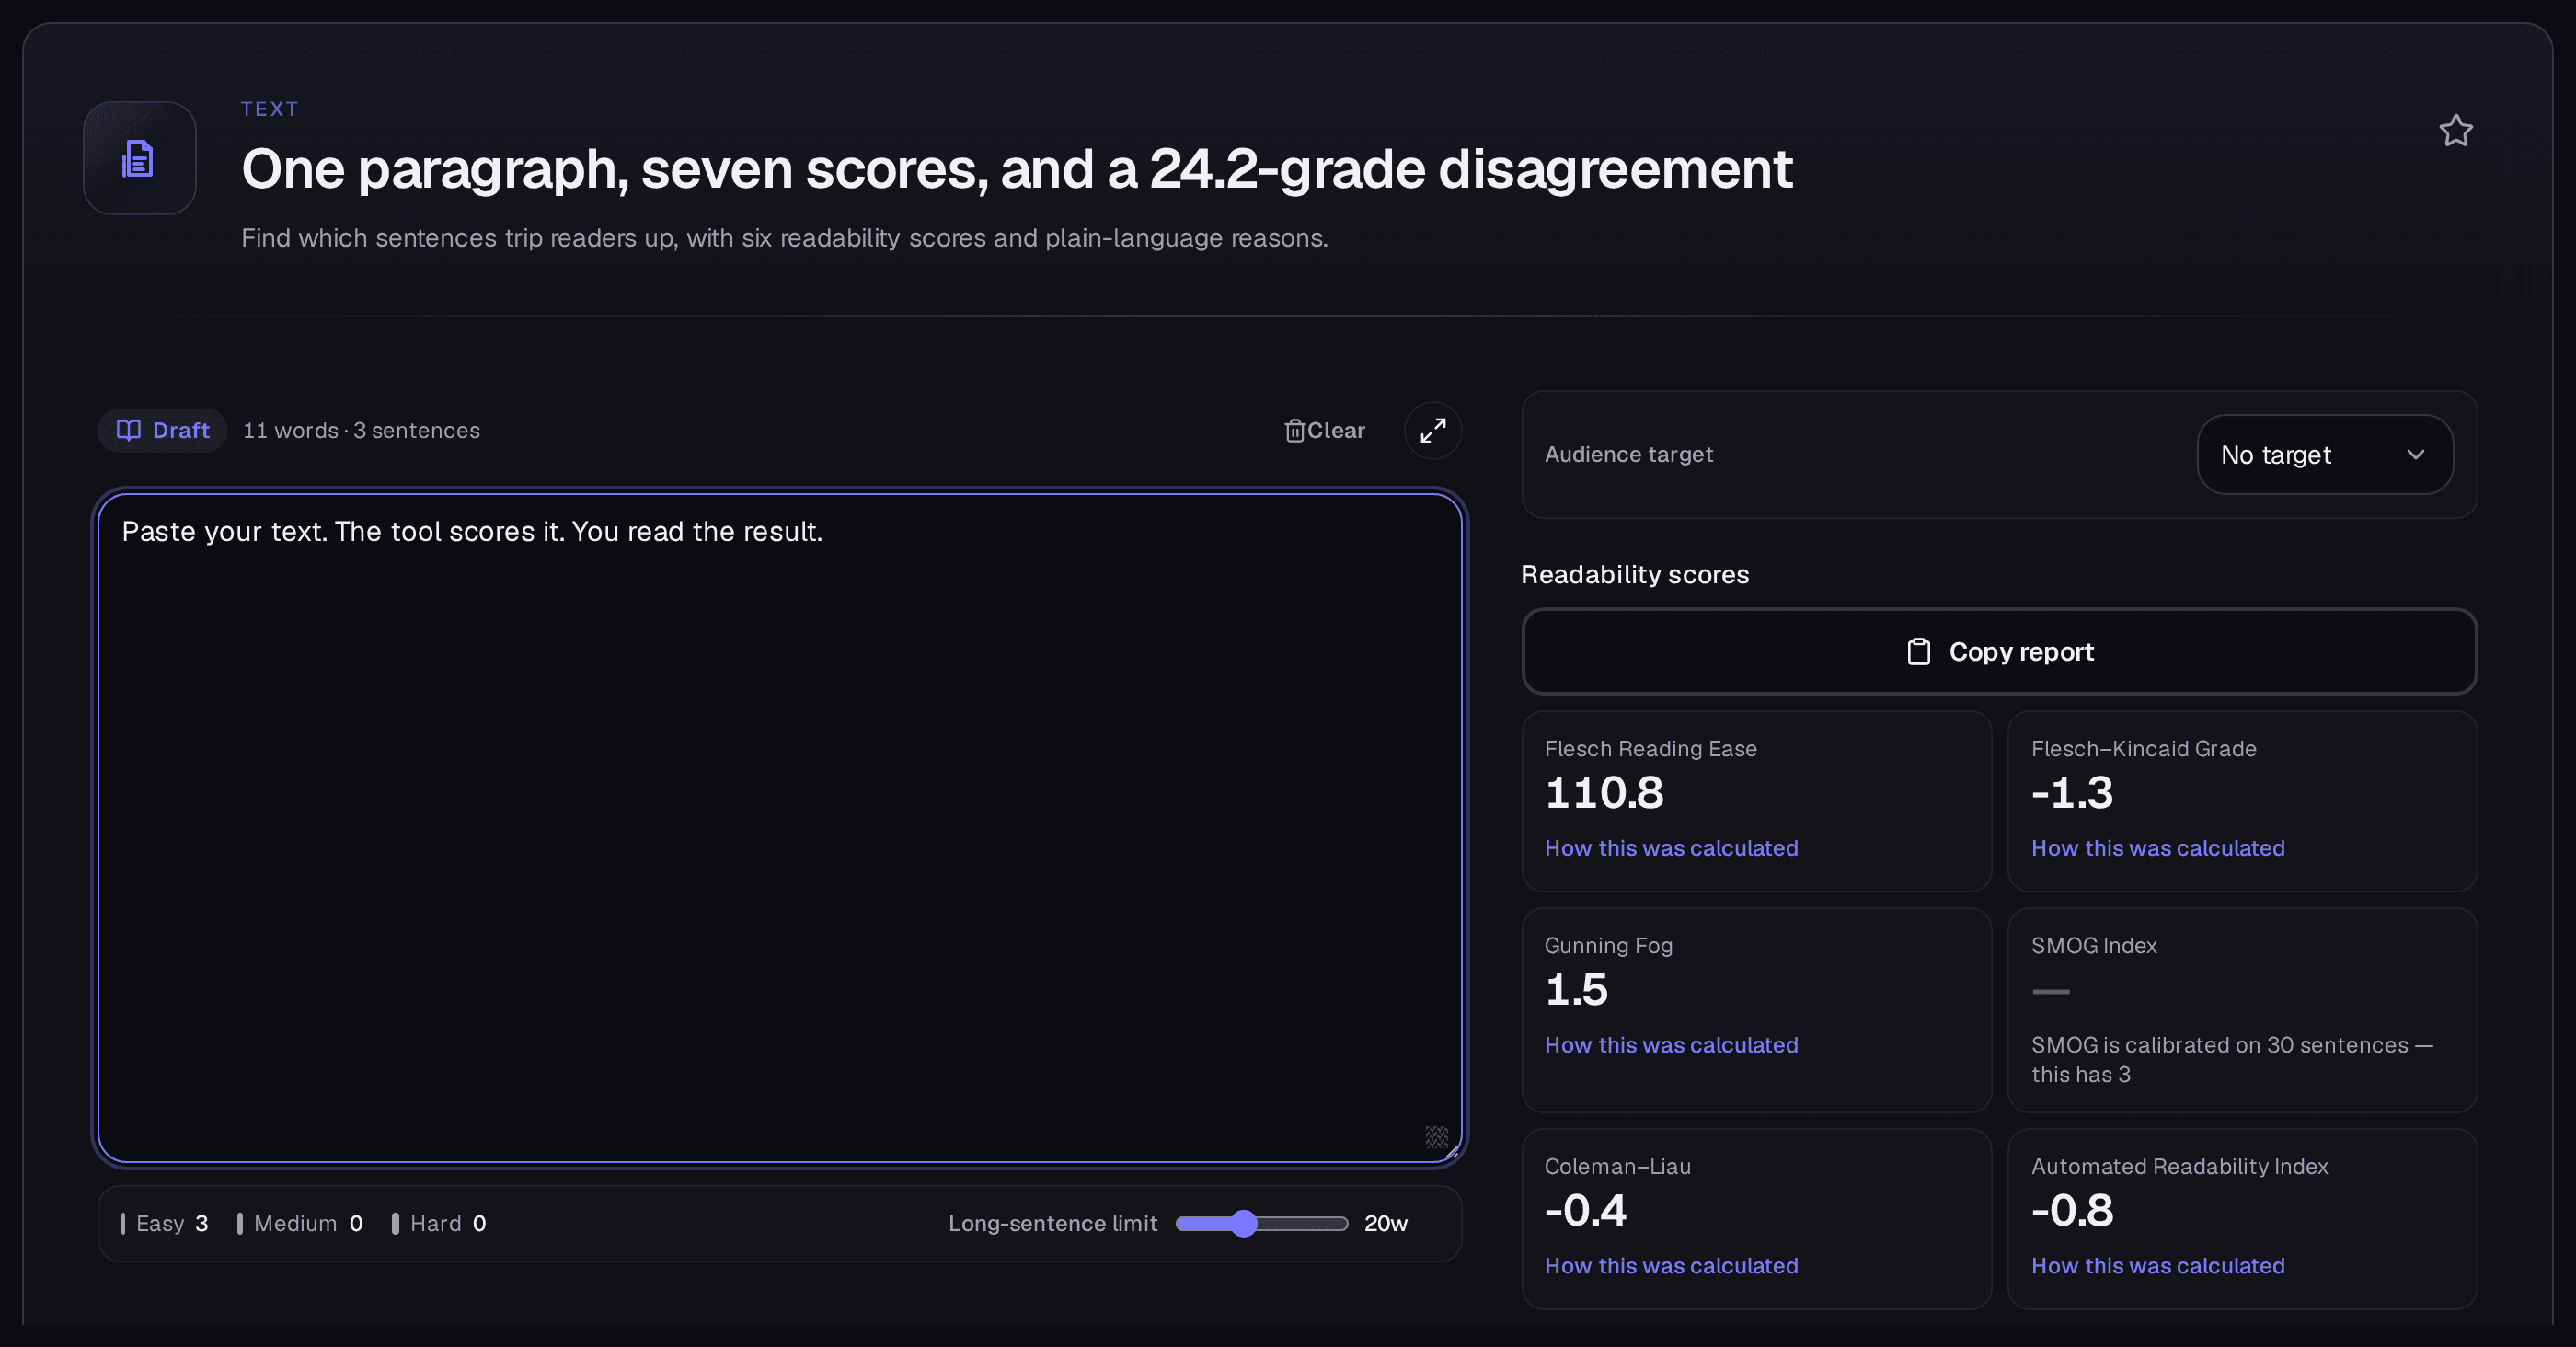
Task: Open the Audience target dropdown
Action: pyautogui.click(x=2324, y=455)
